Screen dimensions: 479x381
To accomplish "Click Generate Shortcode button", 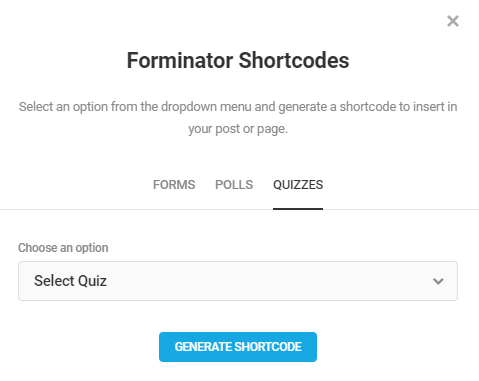I will [238, 347].
